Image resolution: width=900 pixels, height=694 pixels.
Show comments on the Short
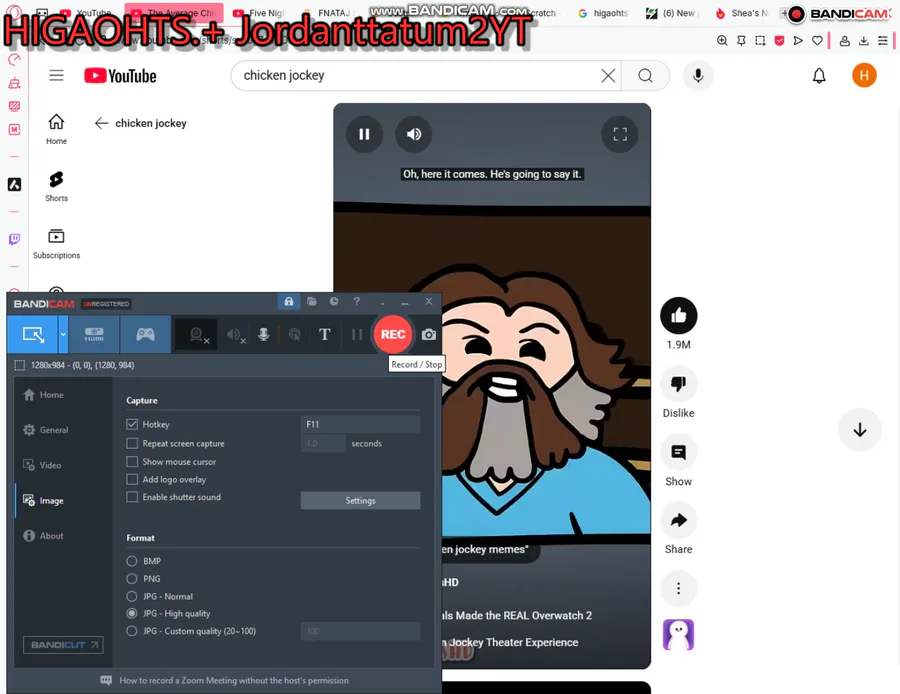tap(678, 452)
